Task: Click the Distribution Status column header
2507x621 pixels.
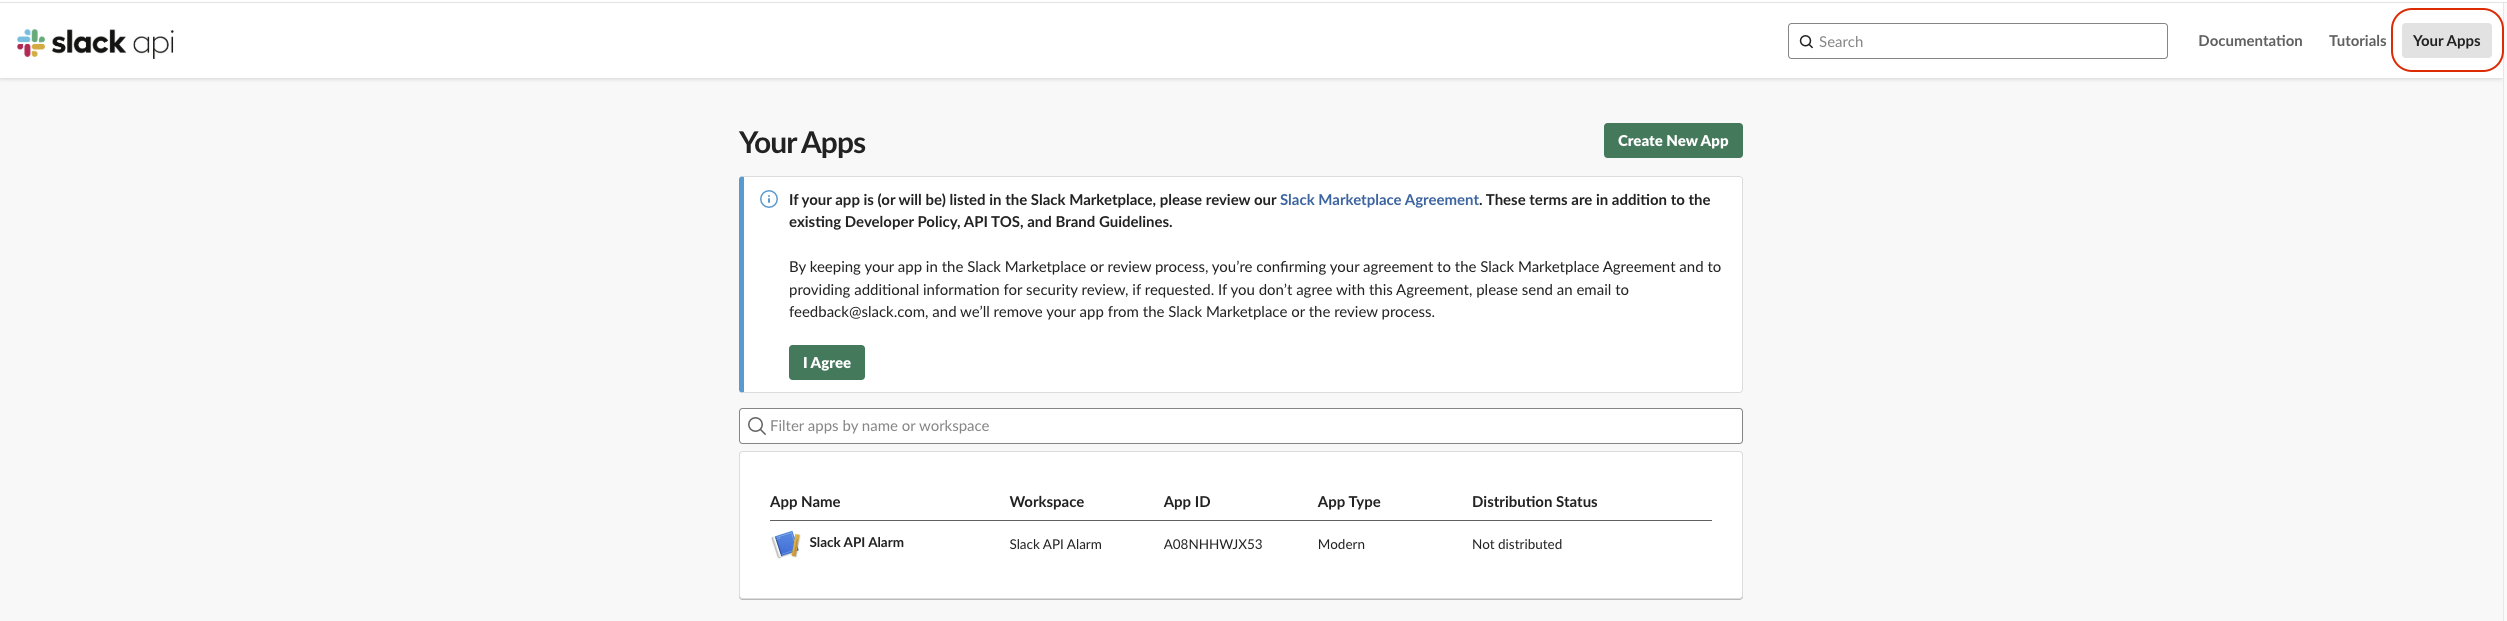Action: [x=1534, y=502]
